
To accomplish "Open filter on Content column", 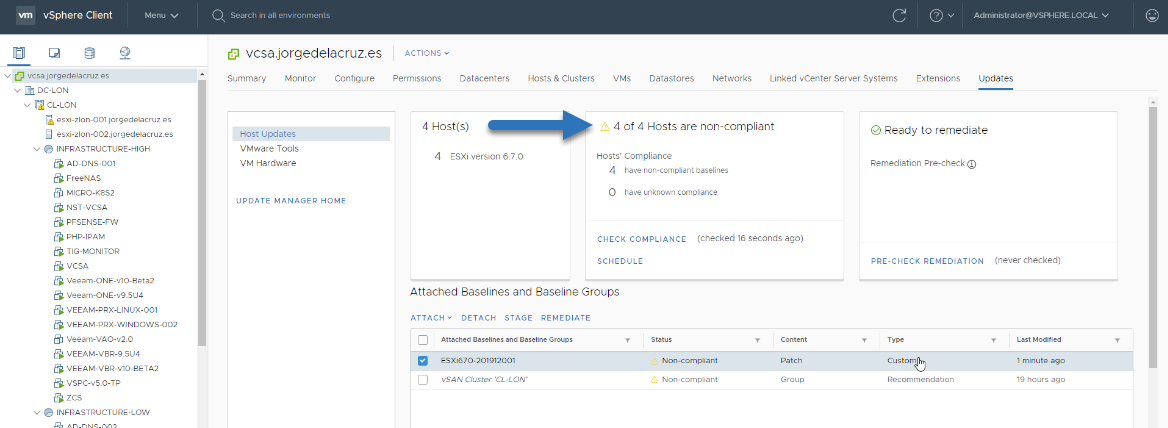I will 864,340.
